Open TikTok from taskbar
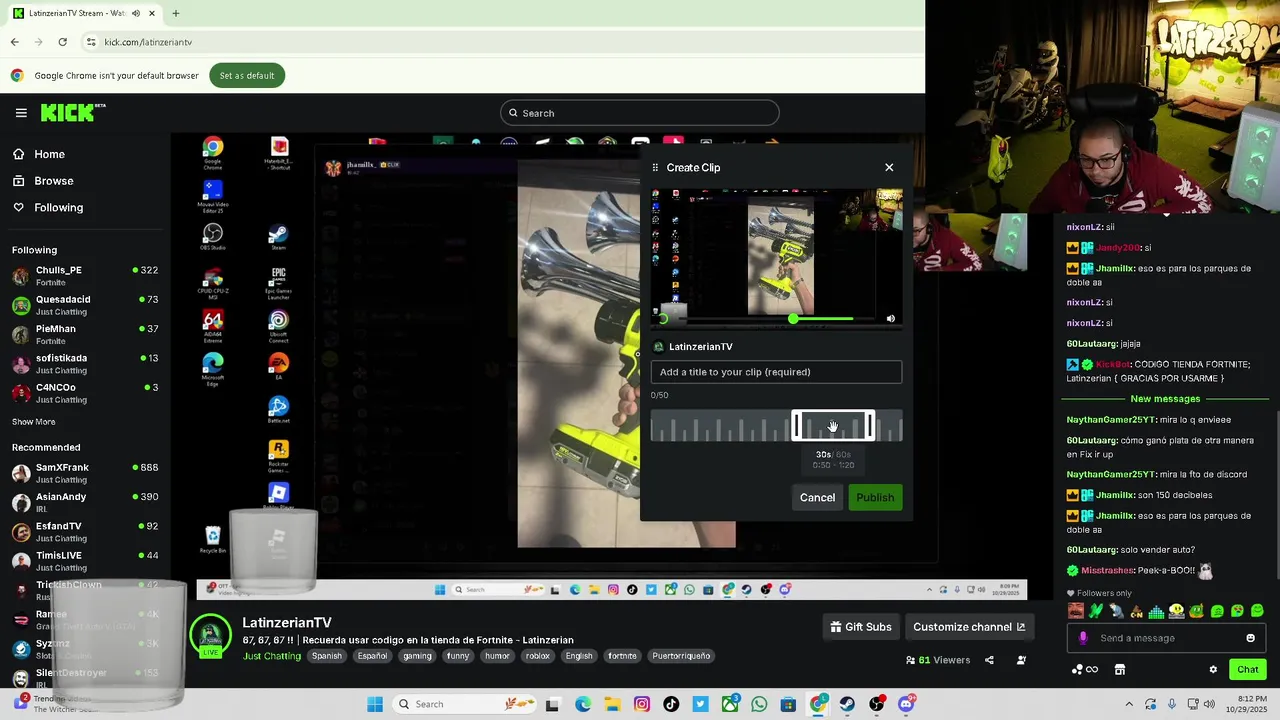 pos(671,704)
